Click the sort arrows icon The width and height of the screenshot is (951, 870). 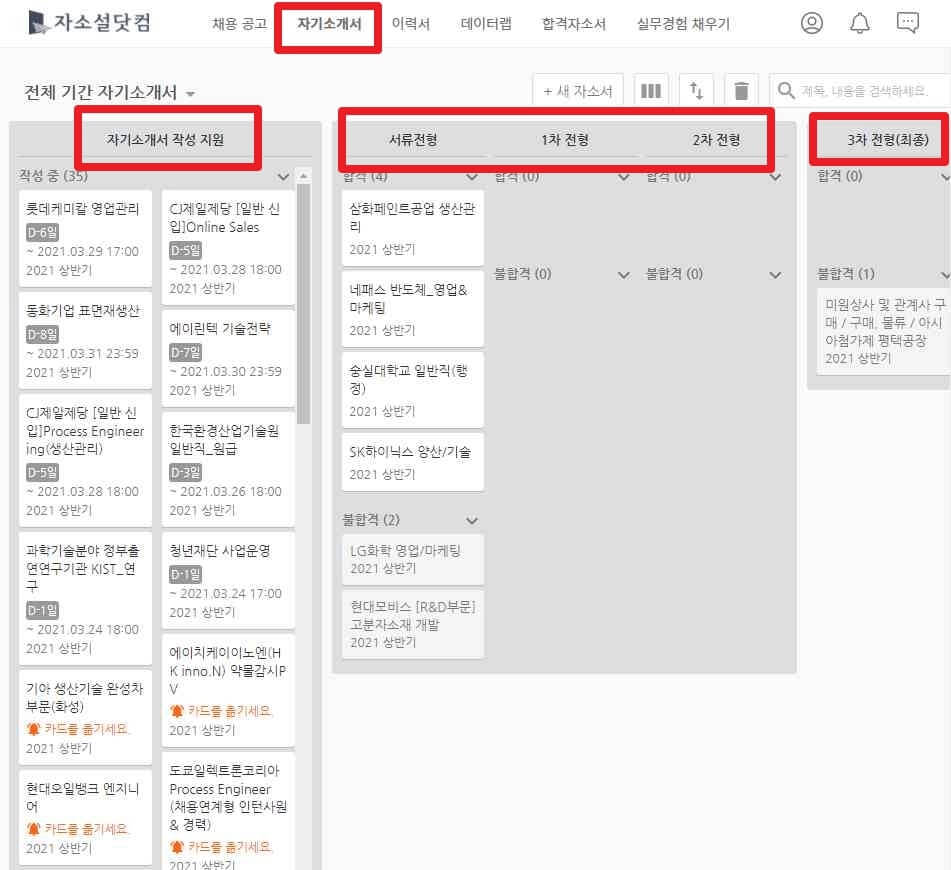696,91
